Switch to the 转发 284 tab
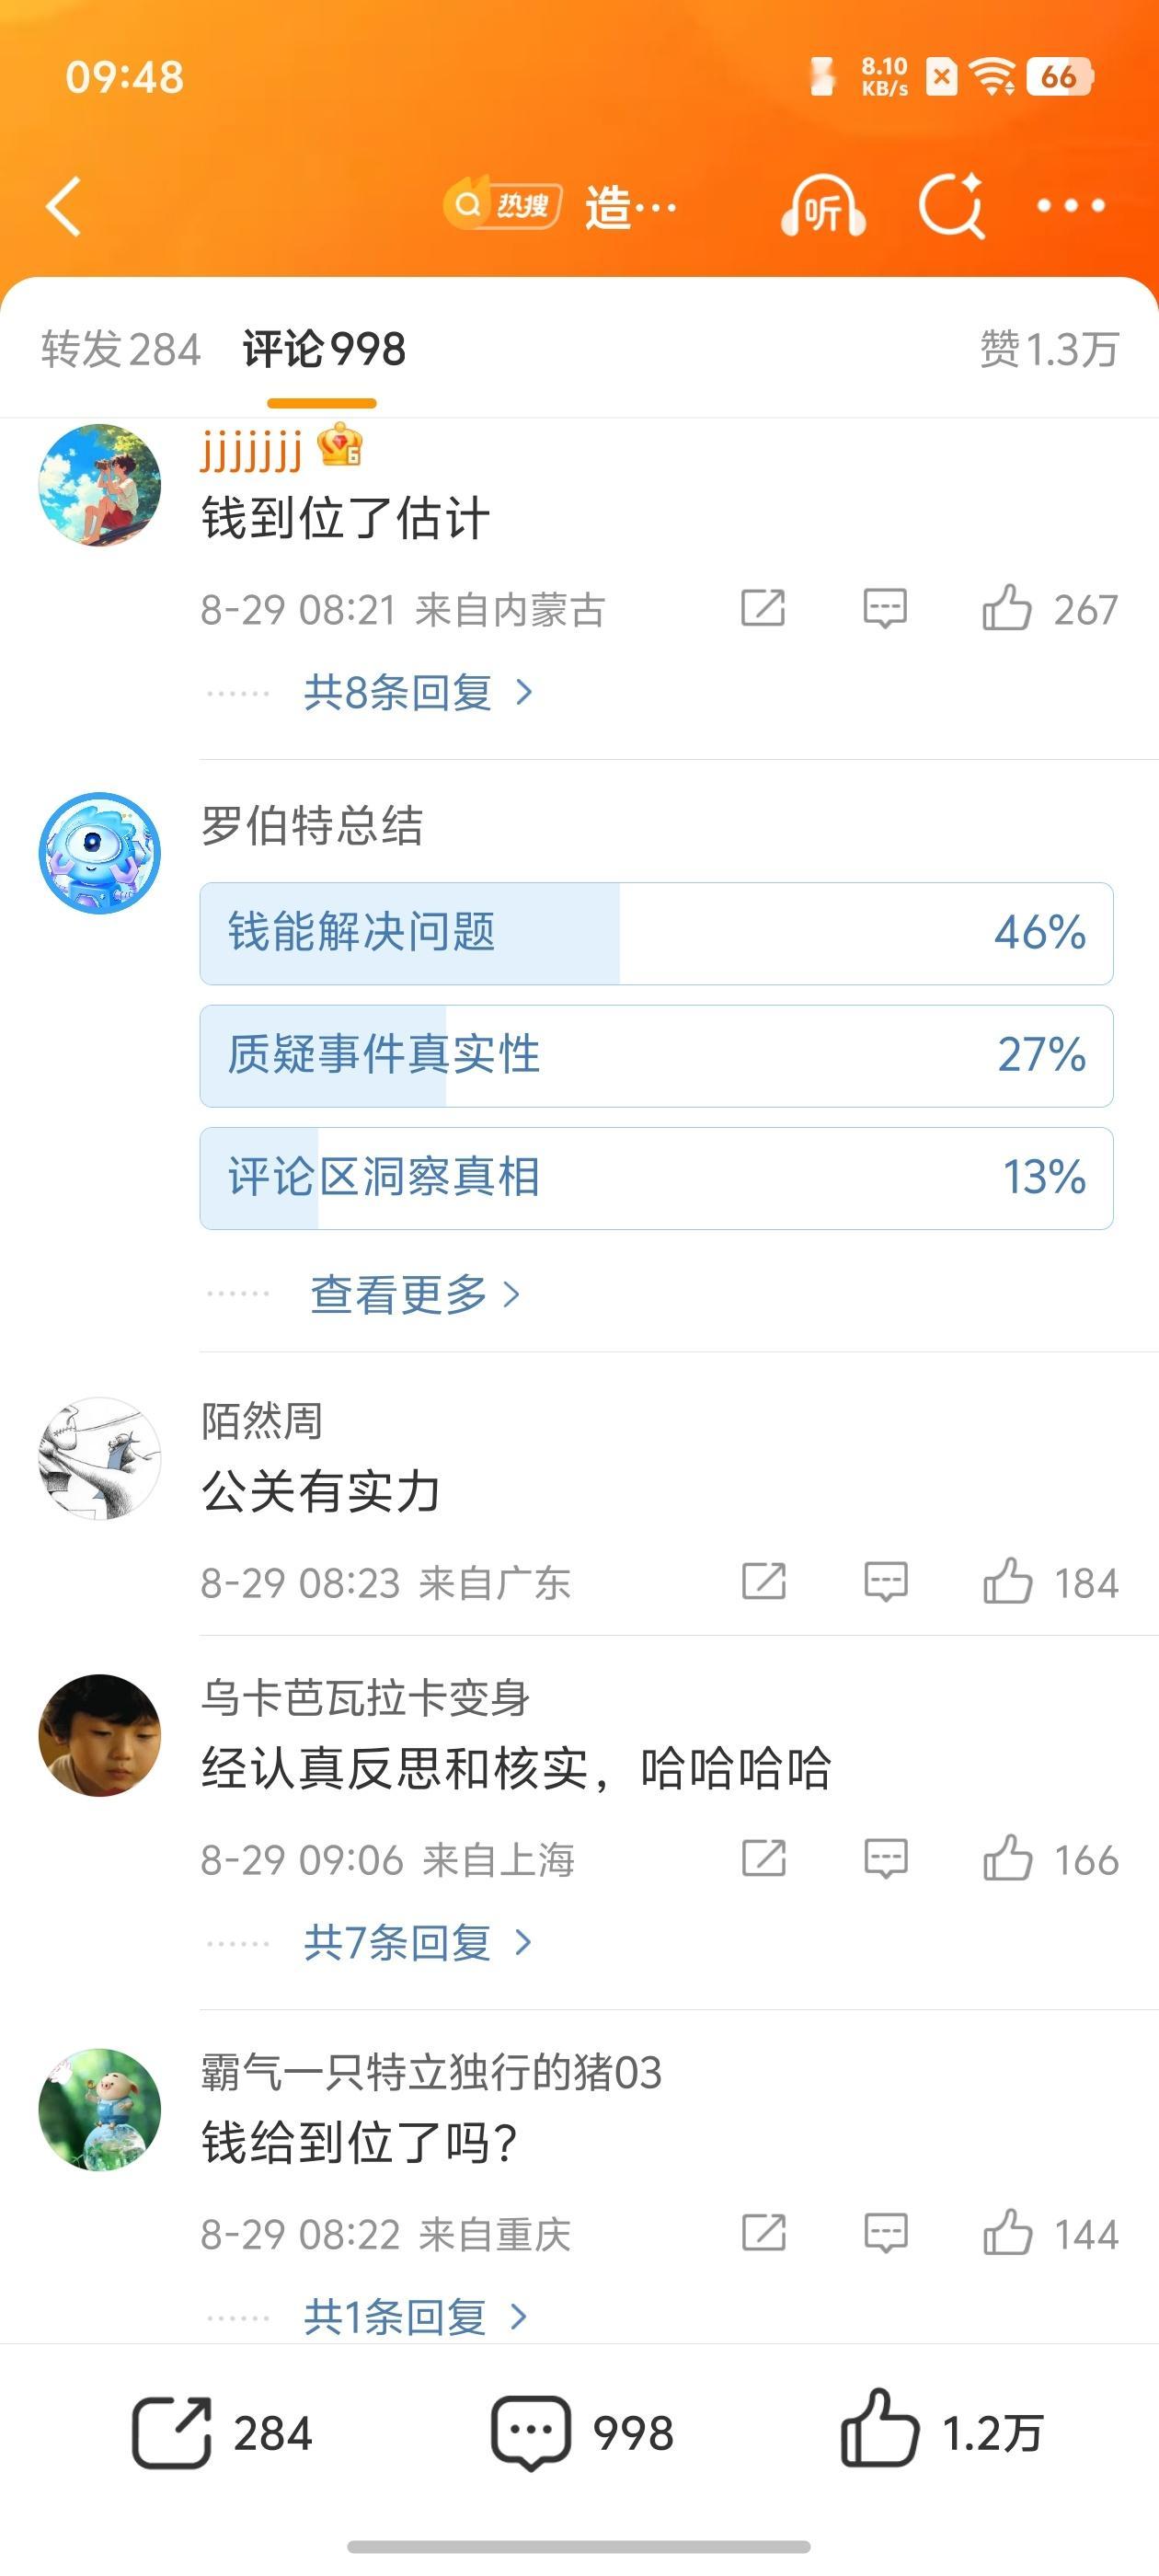This screenshot has width=1159, height=2576. click(x=121, y=350)
